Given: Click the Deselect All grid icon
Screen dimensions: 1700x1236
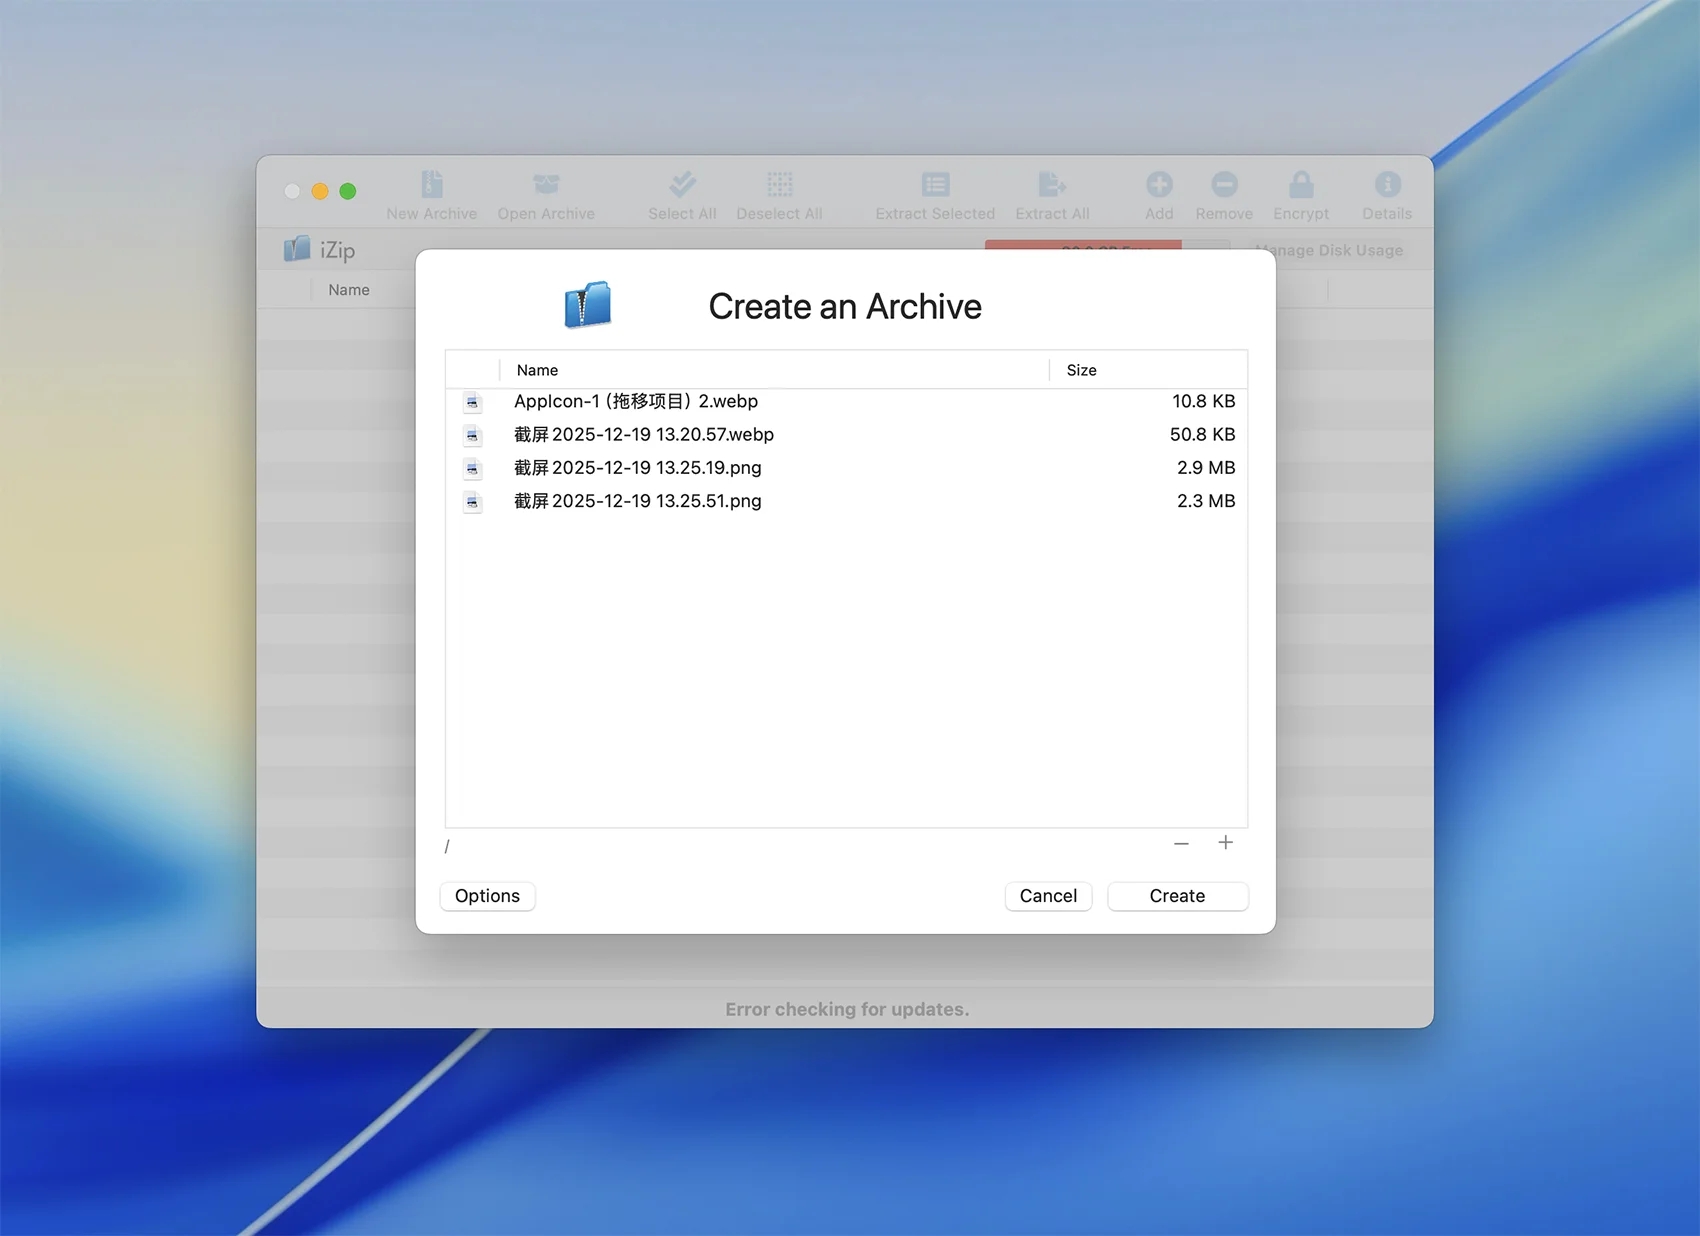Looking at the screenshot, I should (779, 185).
